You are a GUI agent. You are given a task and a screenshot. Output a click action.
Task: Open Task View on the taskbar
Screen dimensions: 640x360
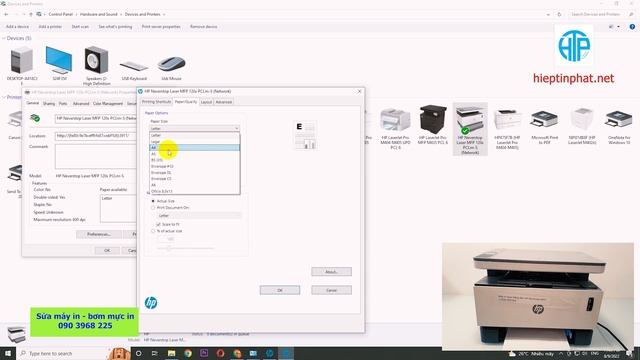(x=155, y=353)
